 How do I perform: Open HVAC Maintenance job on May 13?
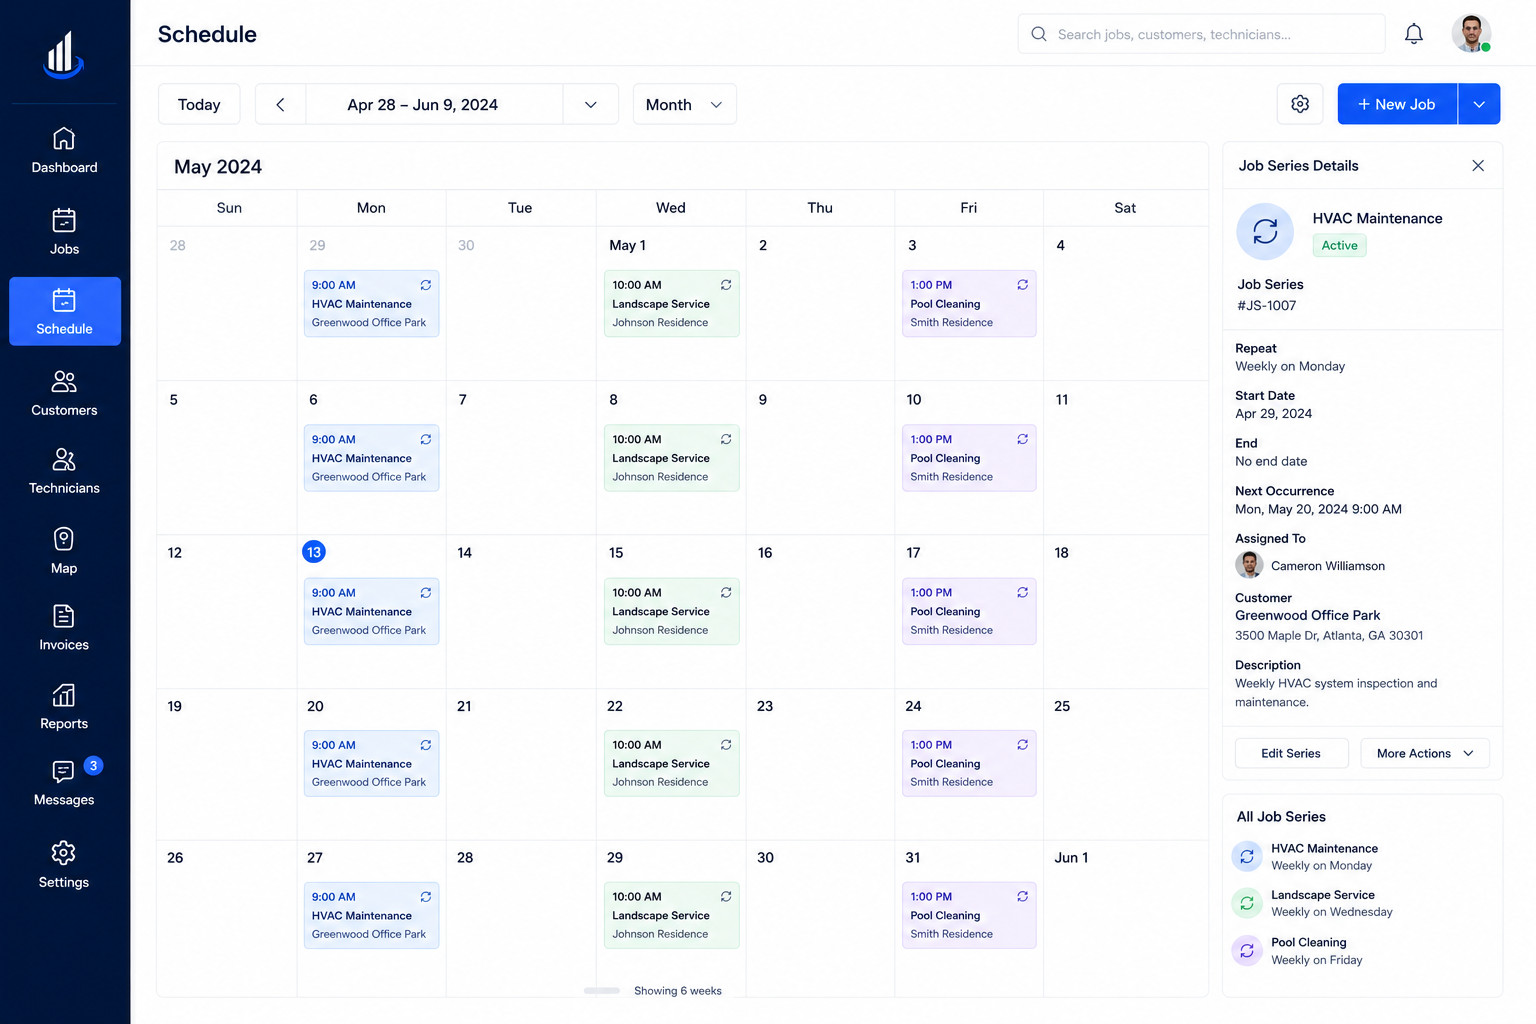371,611
